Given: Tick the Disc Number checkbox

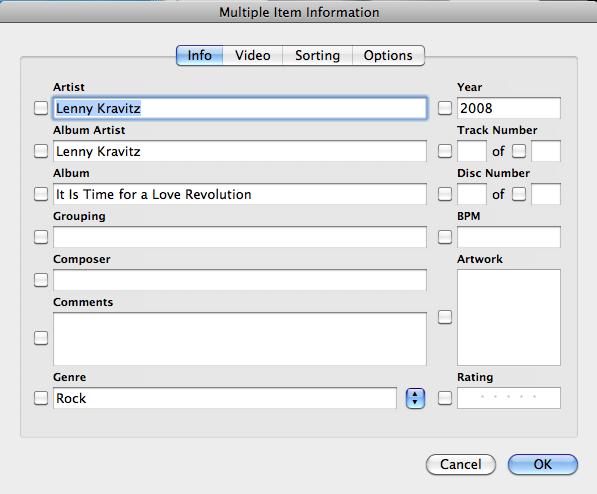Looking at the screenshot, I should point(445,194).
